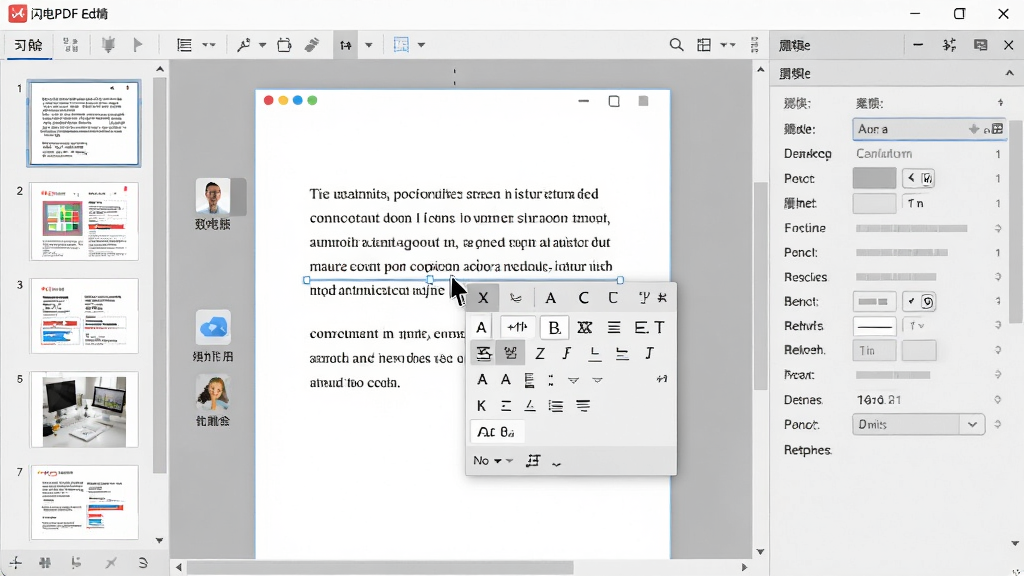Click the rotate page icon in toolbar

(x=284, y=45)
